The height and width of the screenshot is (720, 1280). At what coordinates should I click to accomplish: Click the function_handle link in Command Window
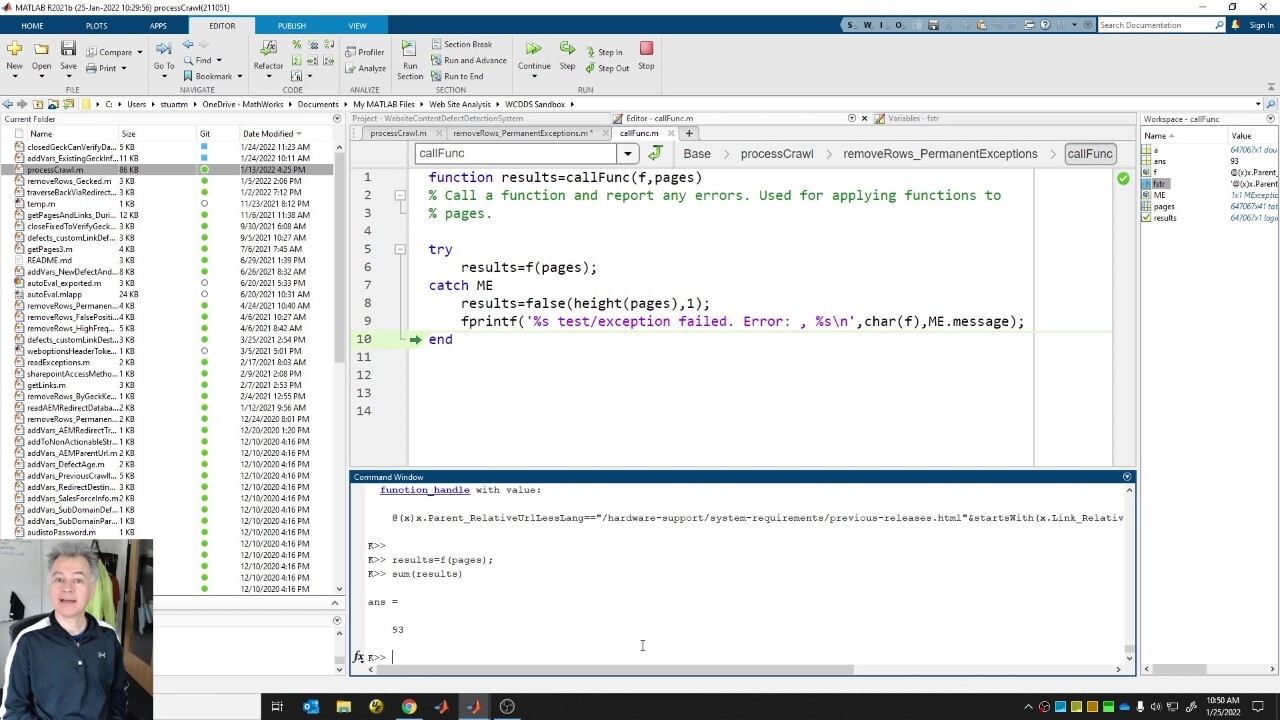[x=424, y=490]
